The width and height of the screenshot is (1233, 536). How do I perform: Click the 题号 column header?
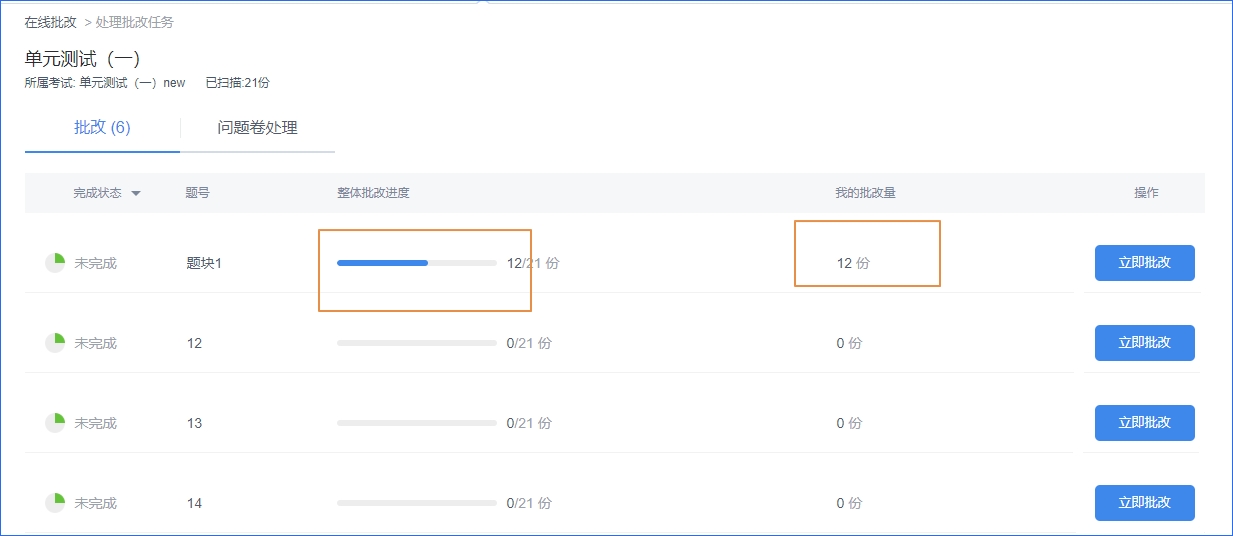click(x=198, y=193)
